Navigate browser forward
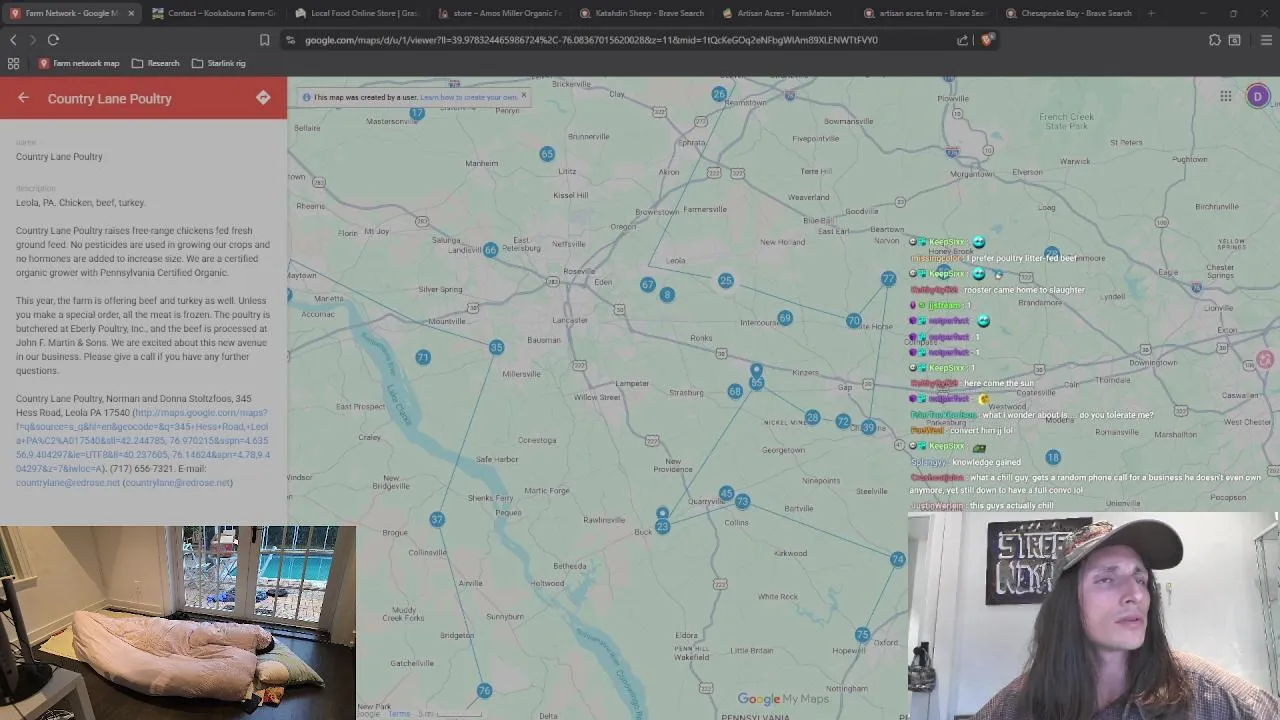 click(32, 40)
